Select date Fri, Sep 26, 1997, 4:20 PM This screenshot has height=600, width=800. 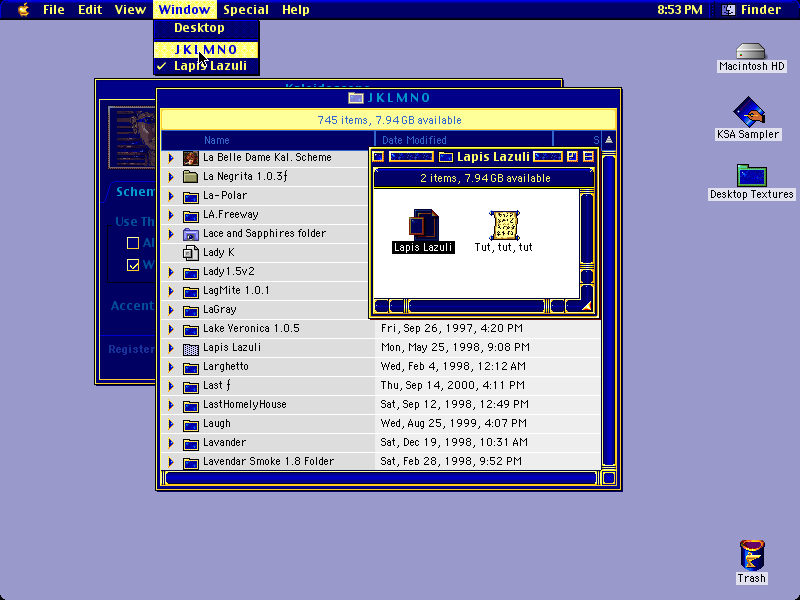pos(452,329)
